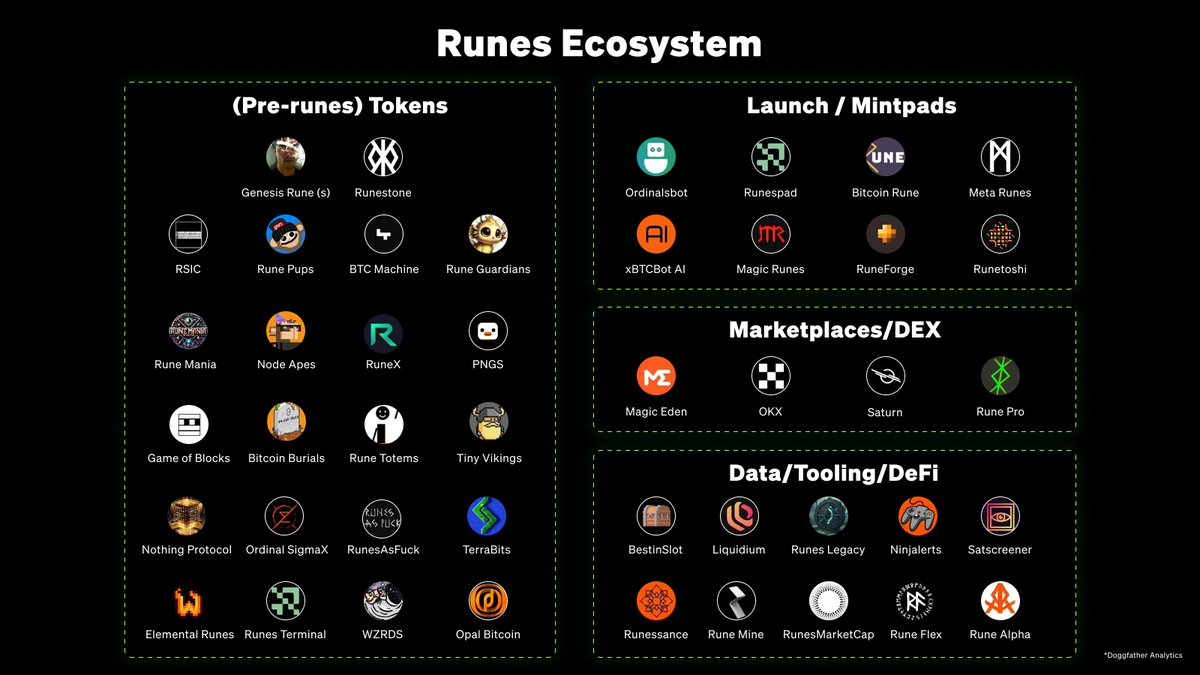Open the Runespad icon
1200x675 pixels.
pyautogui.click(x=771, y=157)
